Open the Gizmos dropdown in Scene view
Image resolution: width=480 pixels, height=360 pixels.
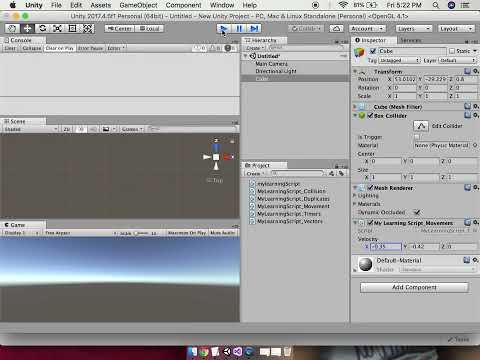click(x=132, y=129)
